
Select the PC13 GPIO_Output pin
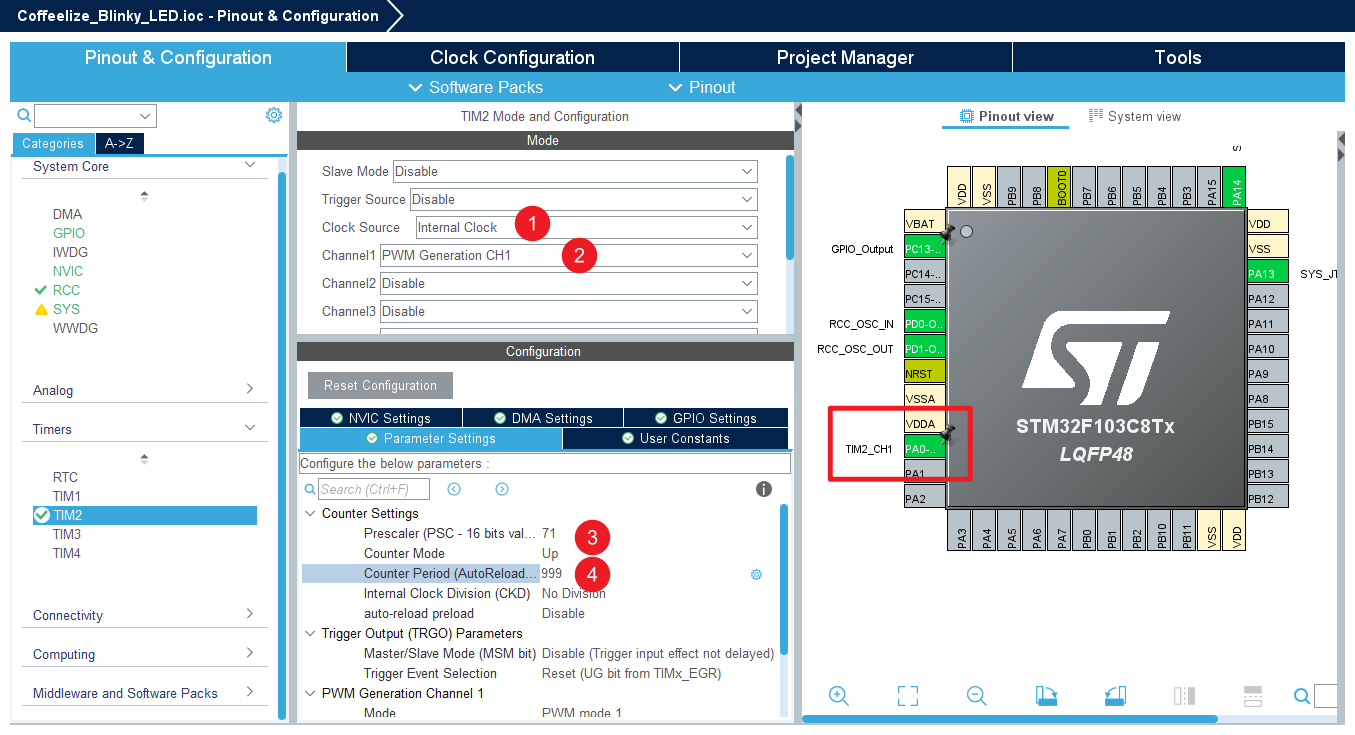[923, 249]
